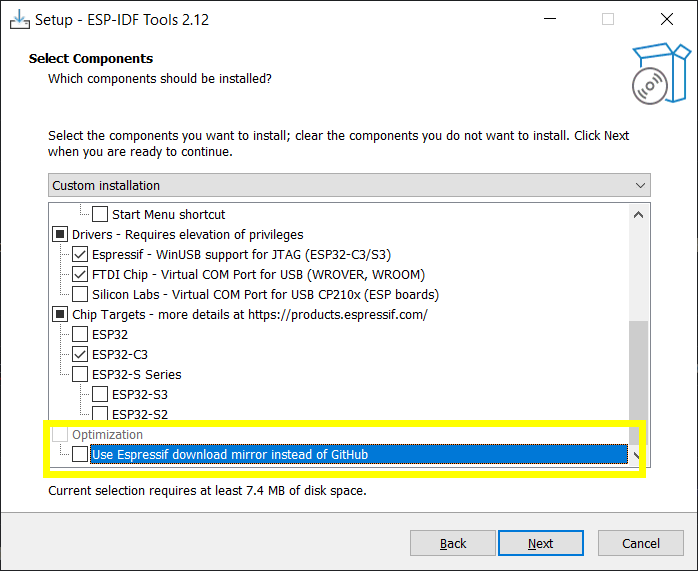
Task: Select 'Use Espressif download mirror instead of GitHub' row
Action: 358,454
